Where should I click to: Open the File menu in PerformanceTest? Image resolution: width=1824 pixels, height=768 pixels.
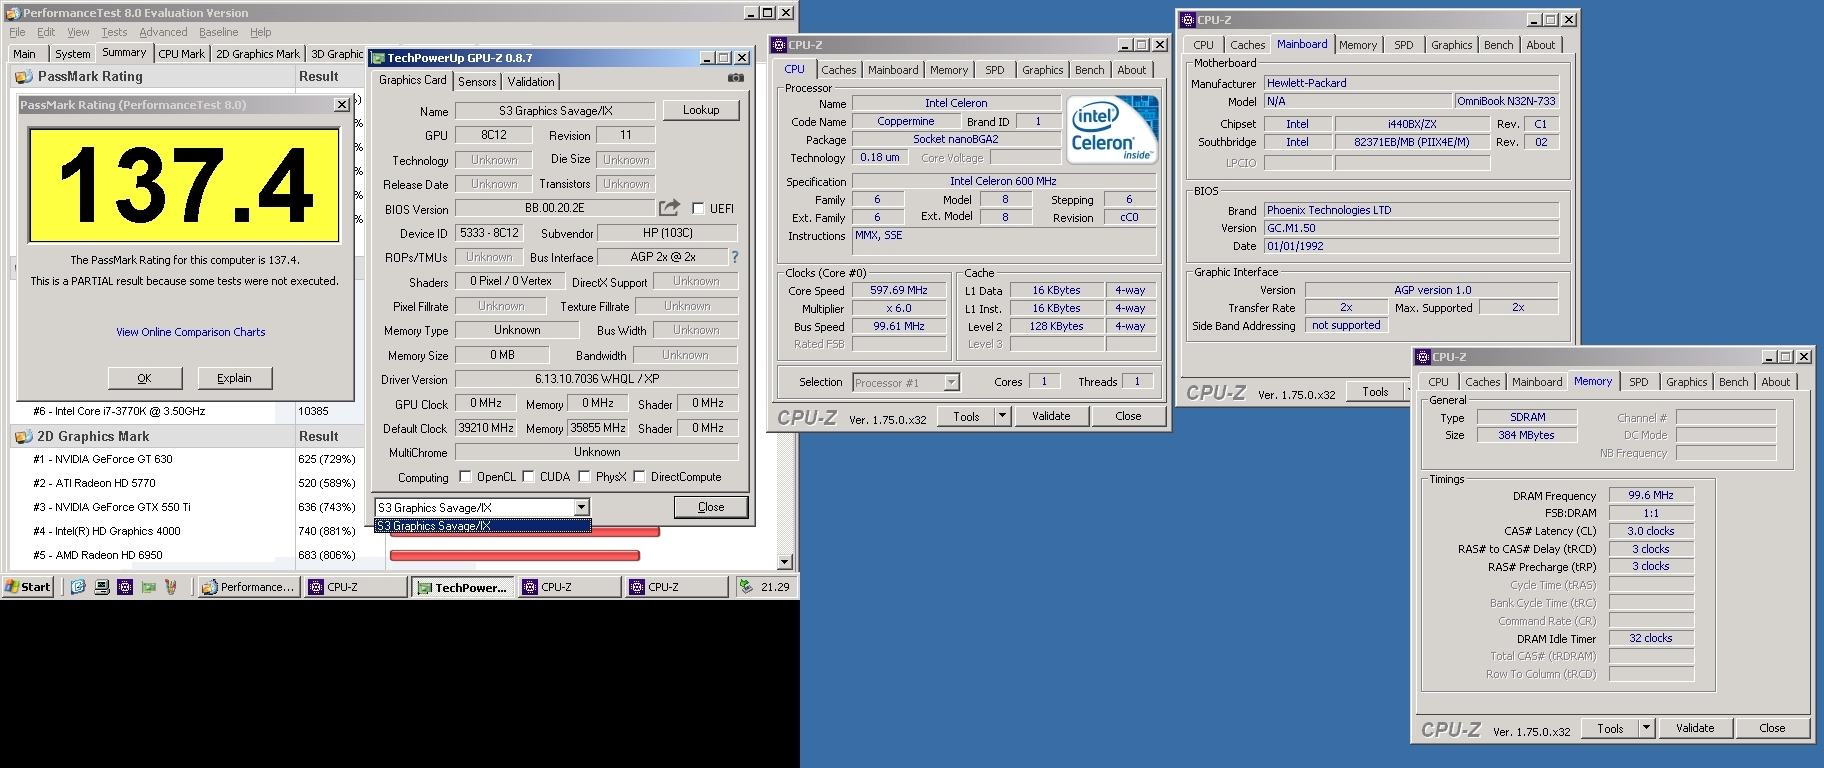pyautogui.click(x=17, y=32)
